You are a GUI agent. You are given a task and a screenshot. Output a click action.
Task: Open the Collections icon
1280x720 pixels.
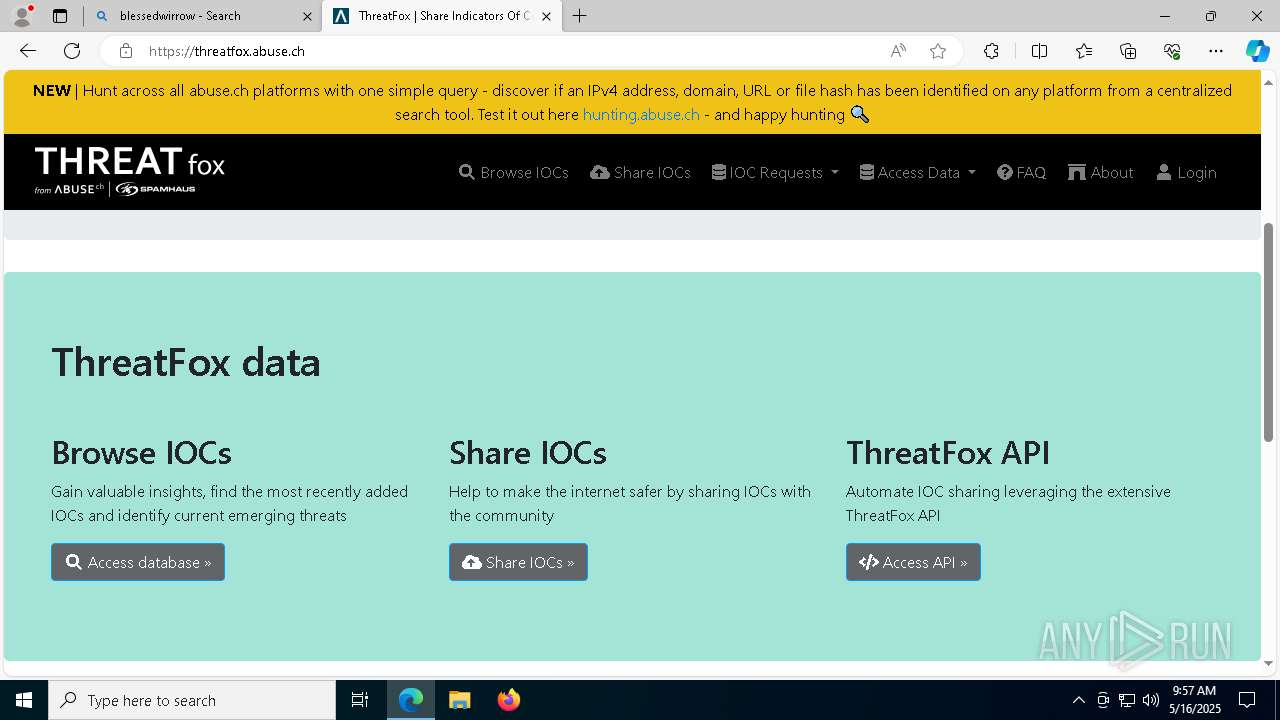pyautogui.click(x=1128, y=51)
